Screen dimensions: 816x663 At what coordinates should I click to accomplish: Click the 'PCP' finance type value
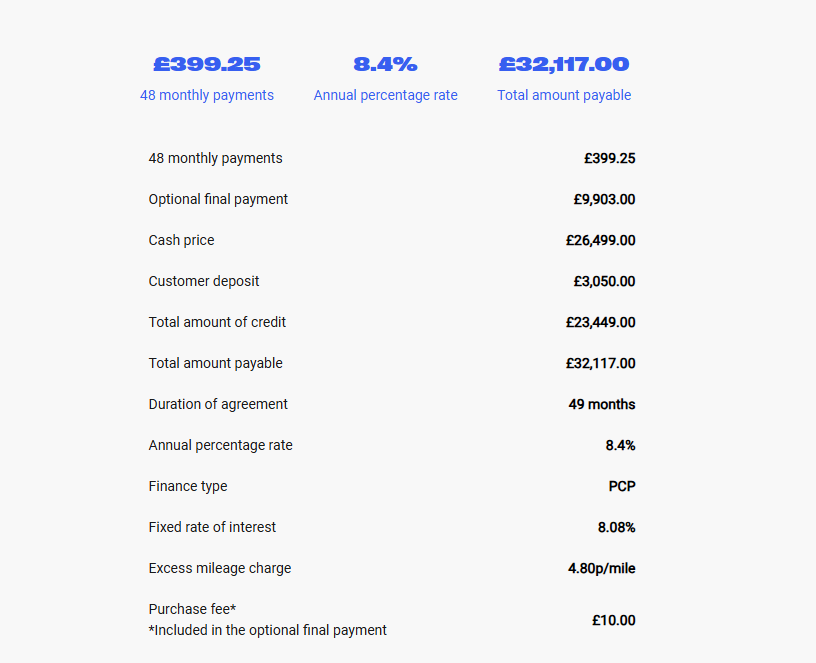(x=622, y=487)
